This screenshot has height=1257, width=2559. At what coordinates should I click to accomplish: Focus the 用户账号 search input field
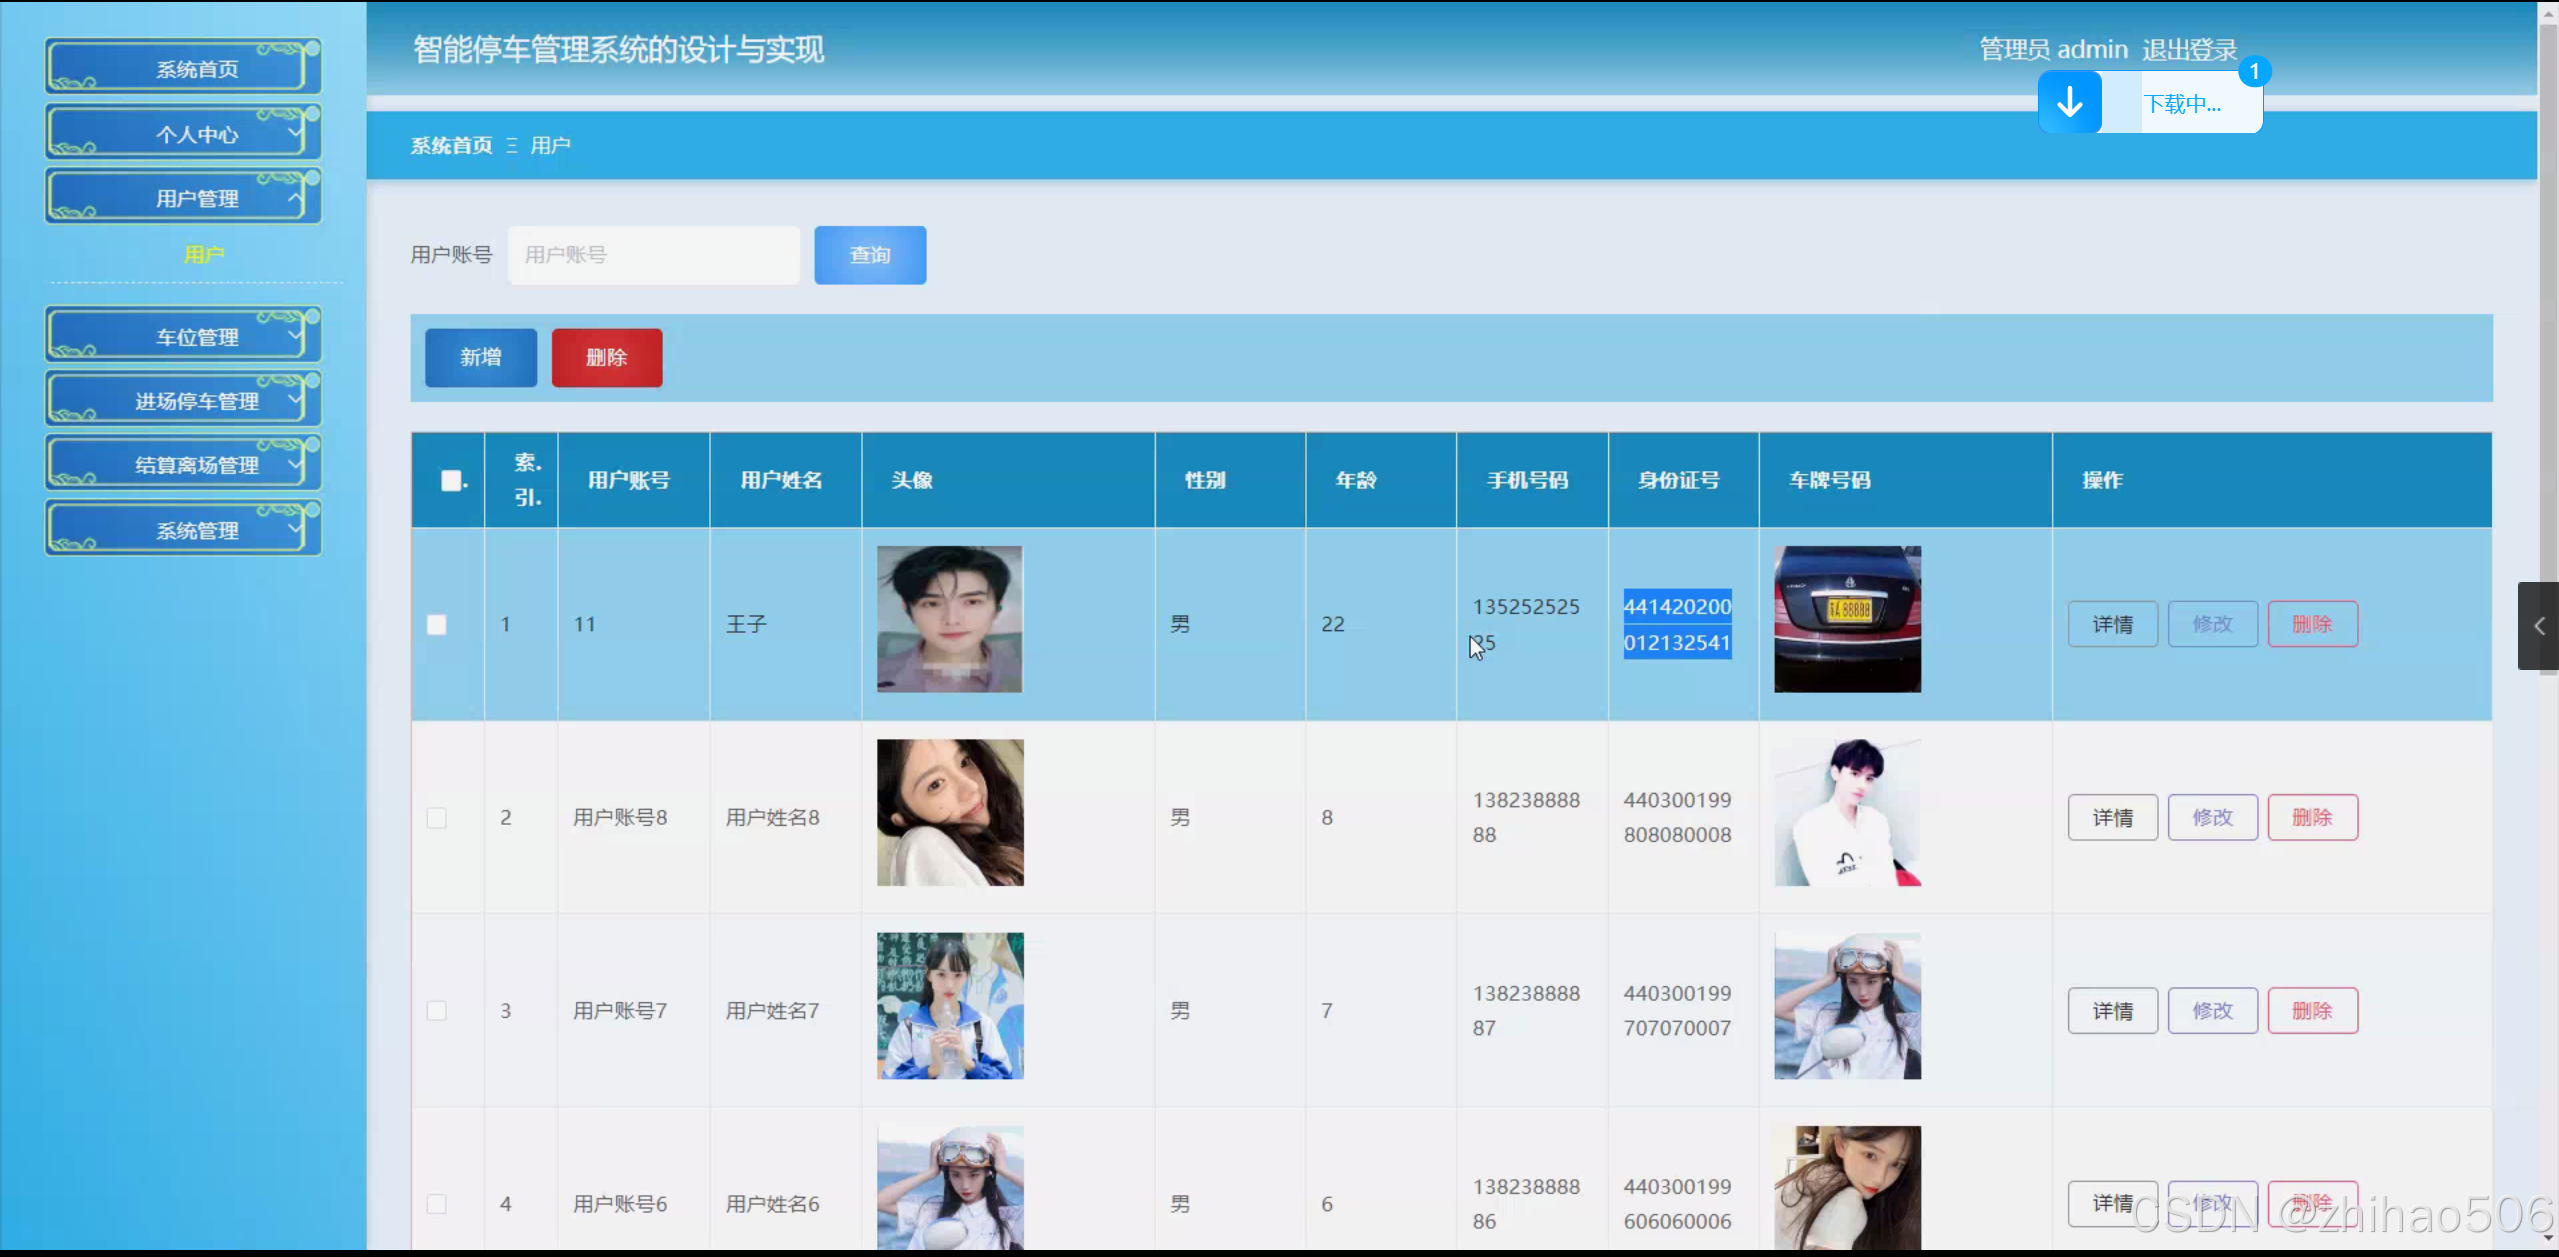(653, 255)
